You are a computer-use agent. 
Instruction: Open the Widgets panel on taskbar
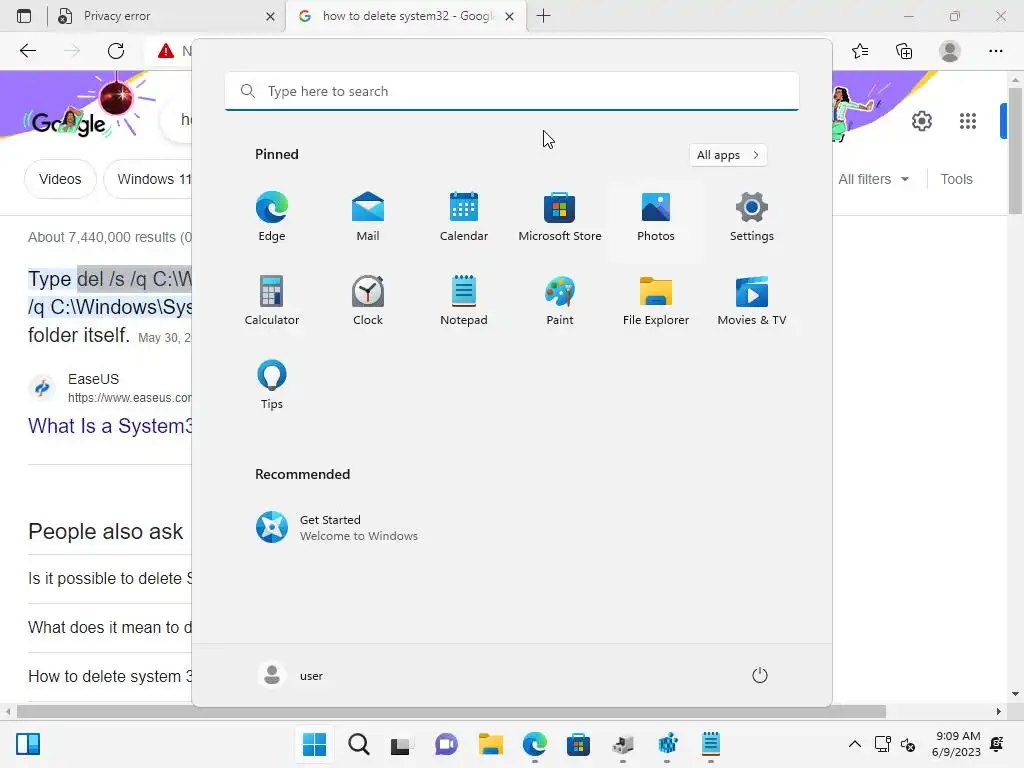pyautogui.click(x=28, y=744)
